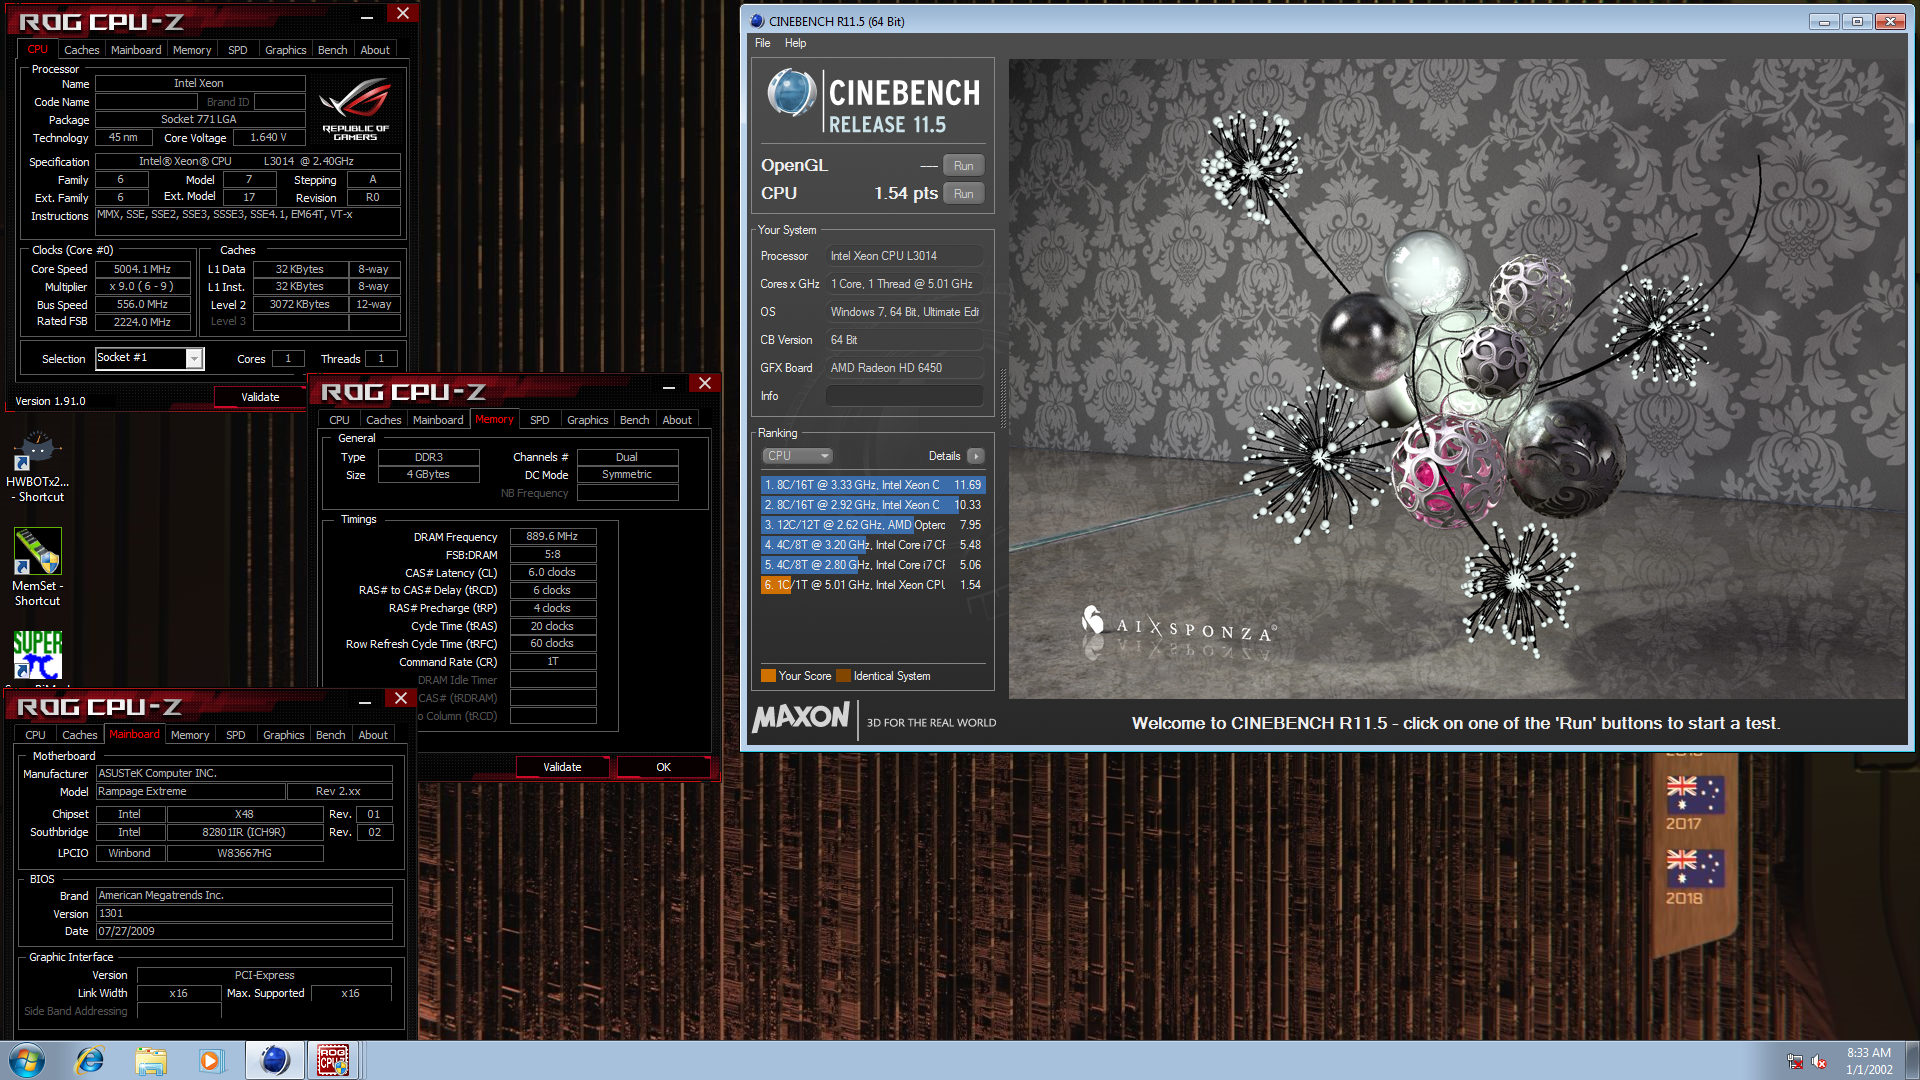Switch to SPD tab in top CPU-Z window
Viewport: 1920px width, 1080px height.
pos(237,50)
